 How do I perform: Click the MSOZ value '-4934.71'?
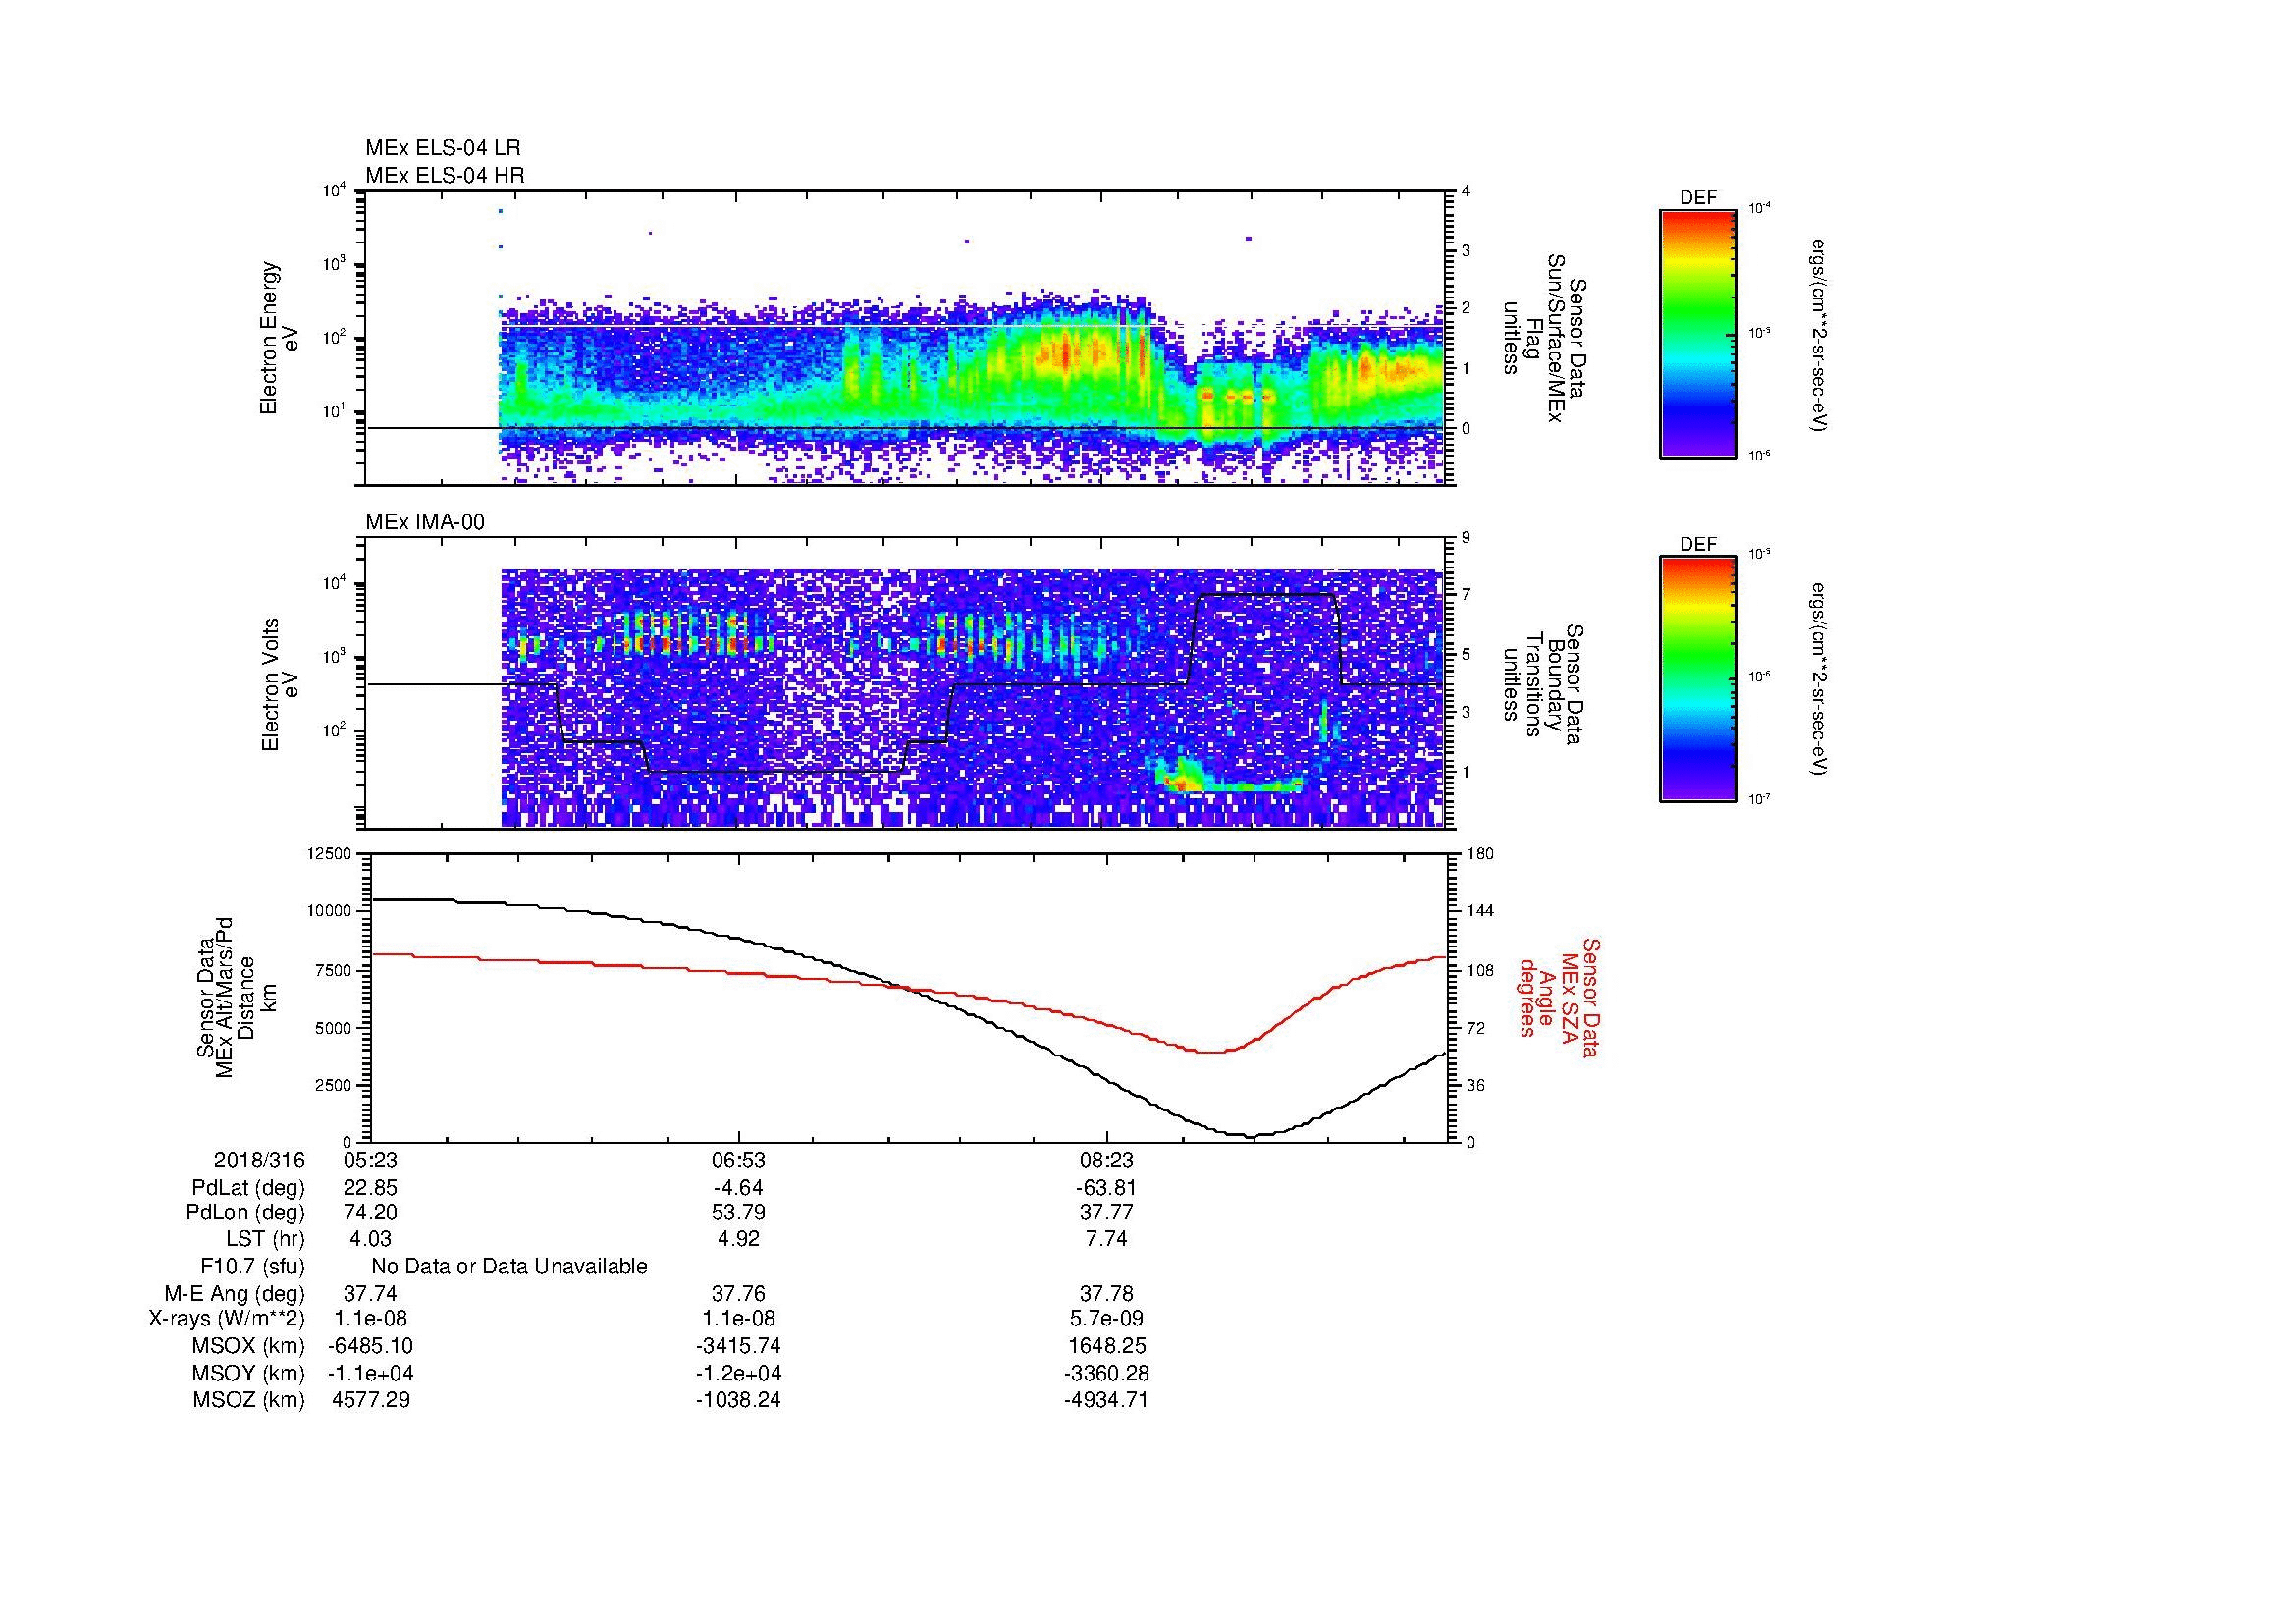click(1107, 1400)
